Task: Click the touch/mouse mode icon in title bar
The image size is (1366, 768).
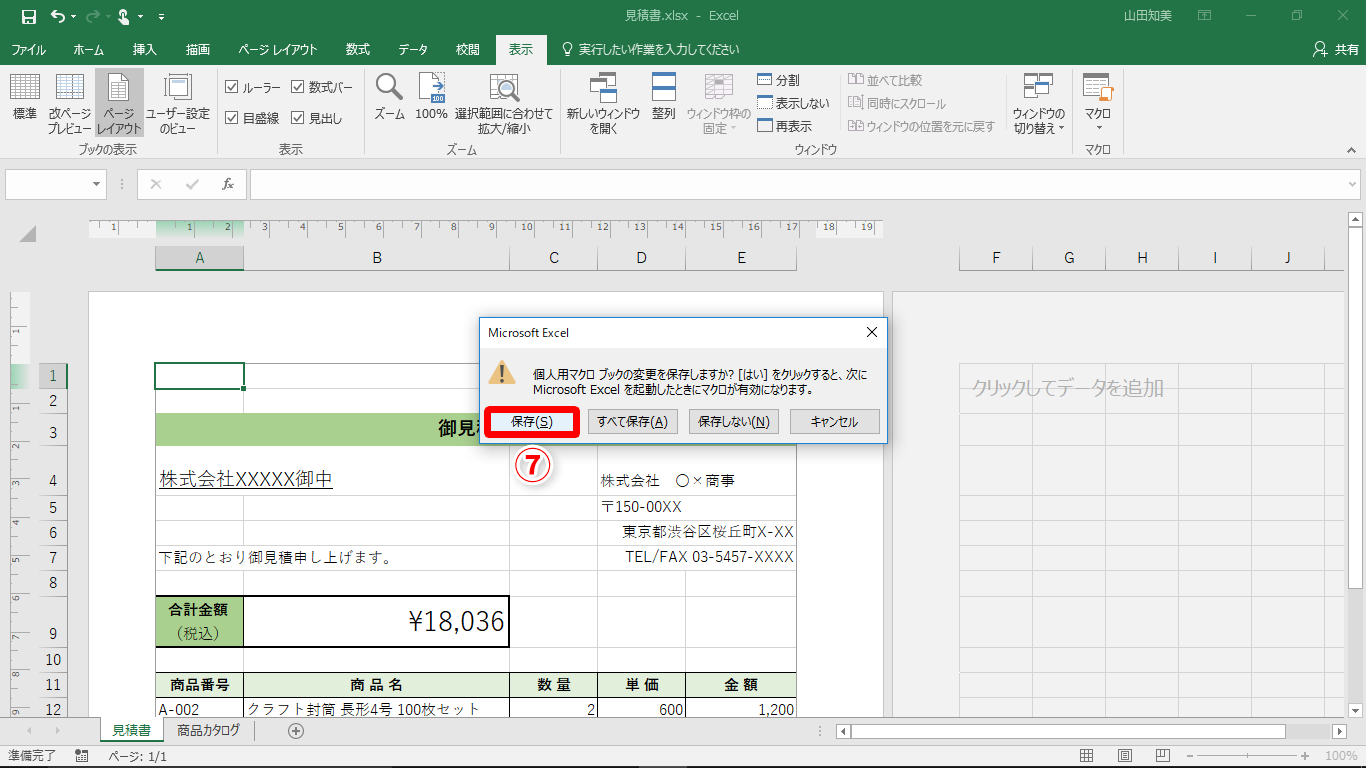Action: click(124, 16)
